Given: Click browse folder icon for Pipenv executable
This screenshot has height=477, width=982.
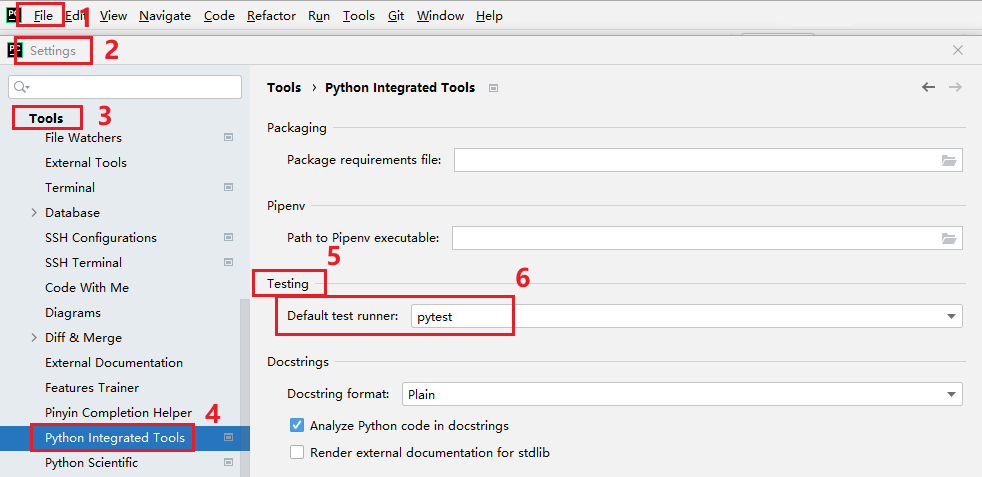Looking at the screenshot, I should pos(949,238).
